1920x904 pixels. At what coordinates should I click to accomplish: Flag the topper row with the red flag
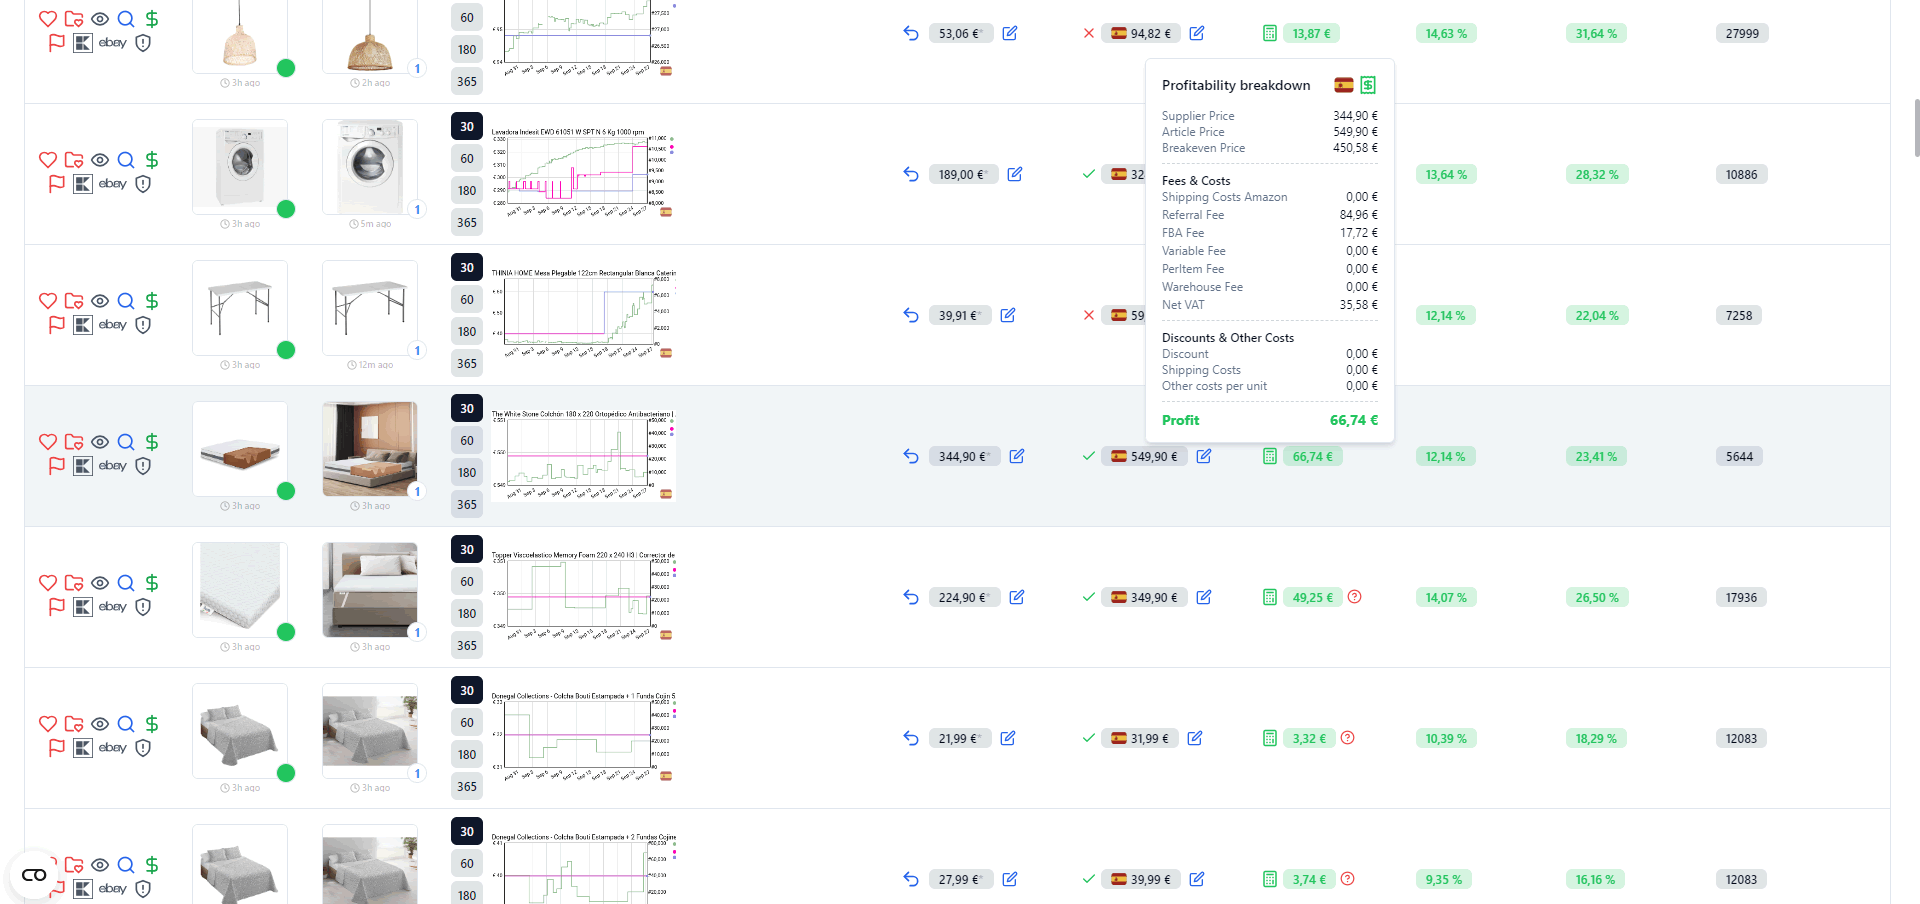click(x=57, y=607)
